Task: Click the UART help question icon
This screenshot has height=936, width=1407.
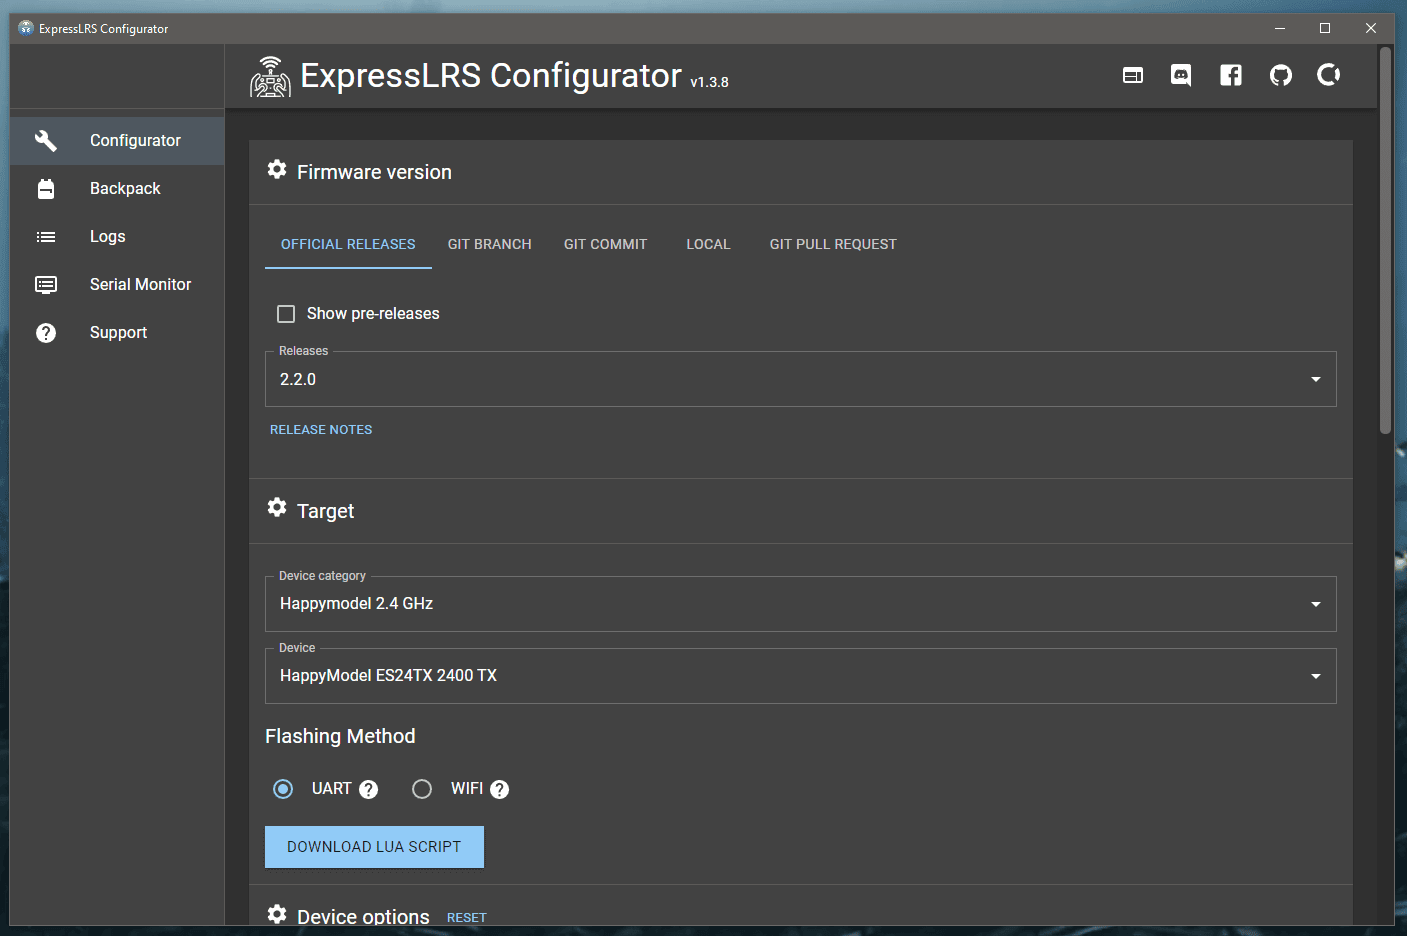Action: click(369, 790)
